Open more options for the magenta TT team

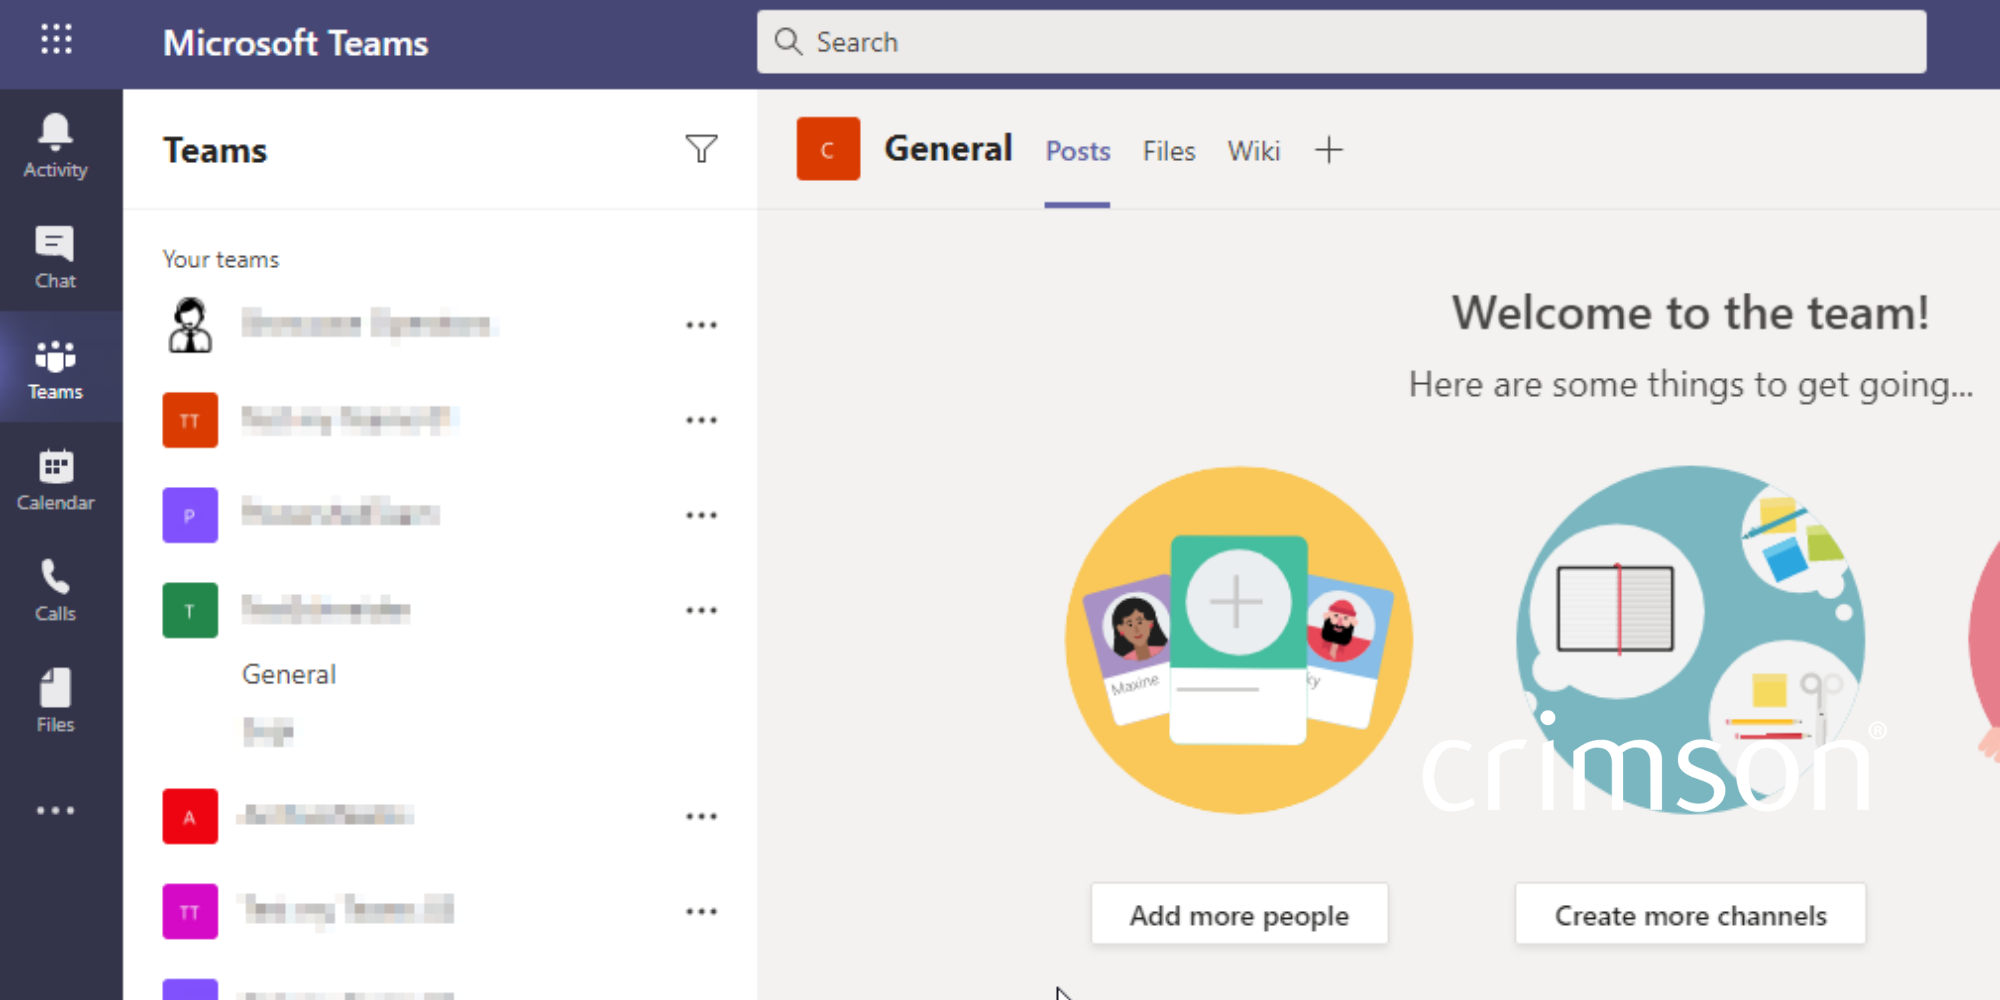(x=702, y=910)
